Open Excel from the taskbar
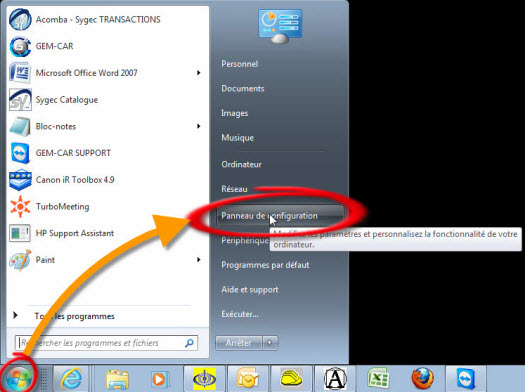Viewport: 525px width, 392px height. tap(378, 379)
